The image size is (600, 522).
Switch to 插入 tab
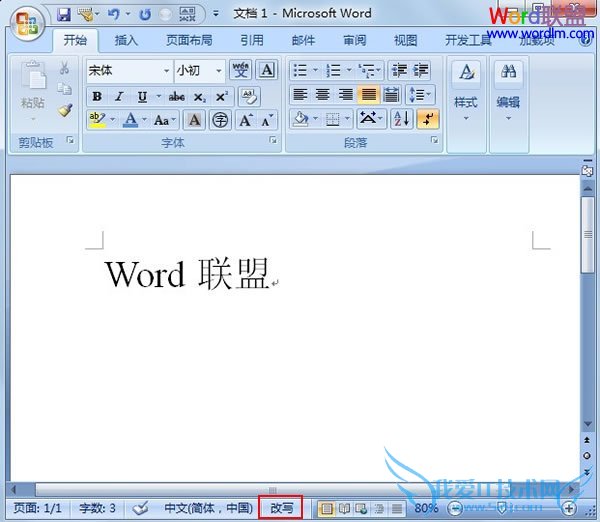(126, 40)
